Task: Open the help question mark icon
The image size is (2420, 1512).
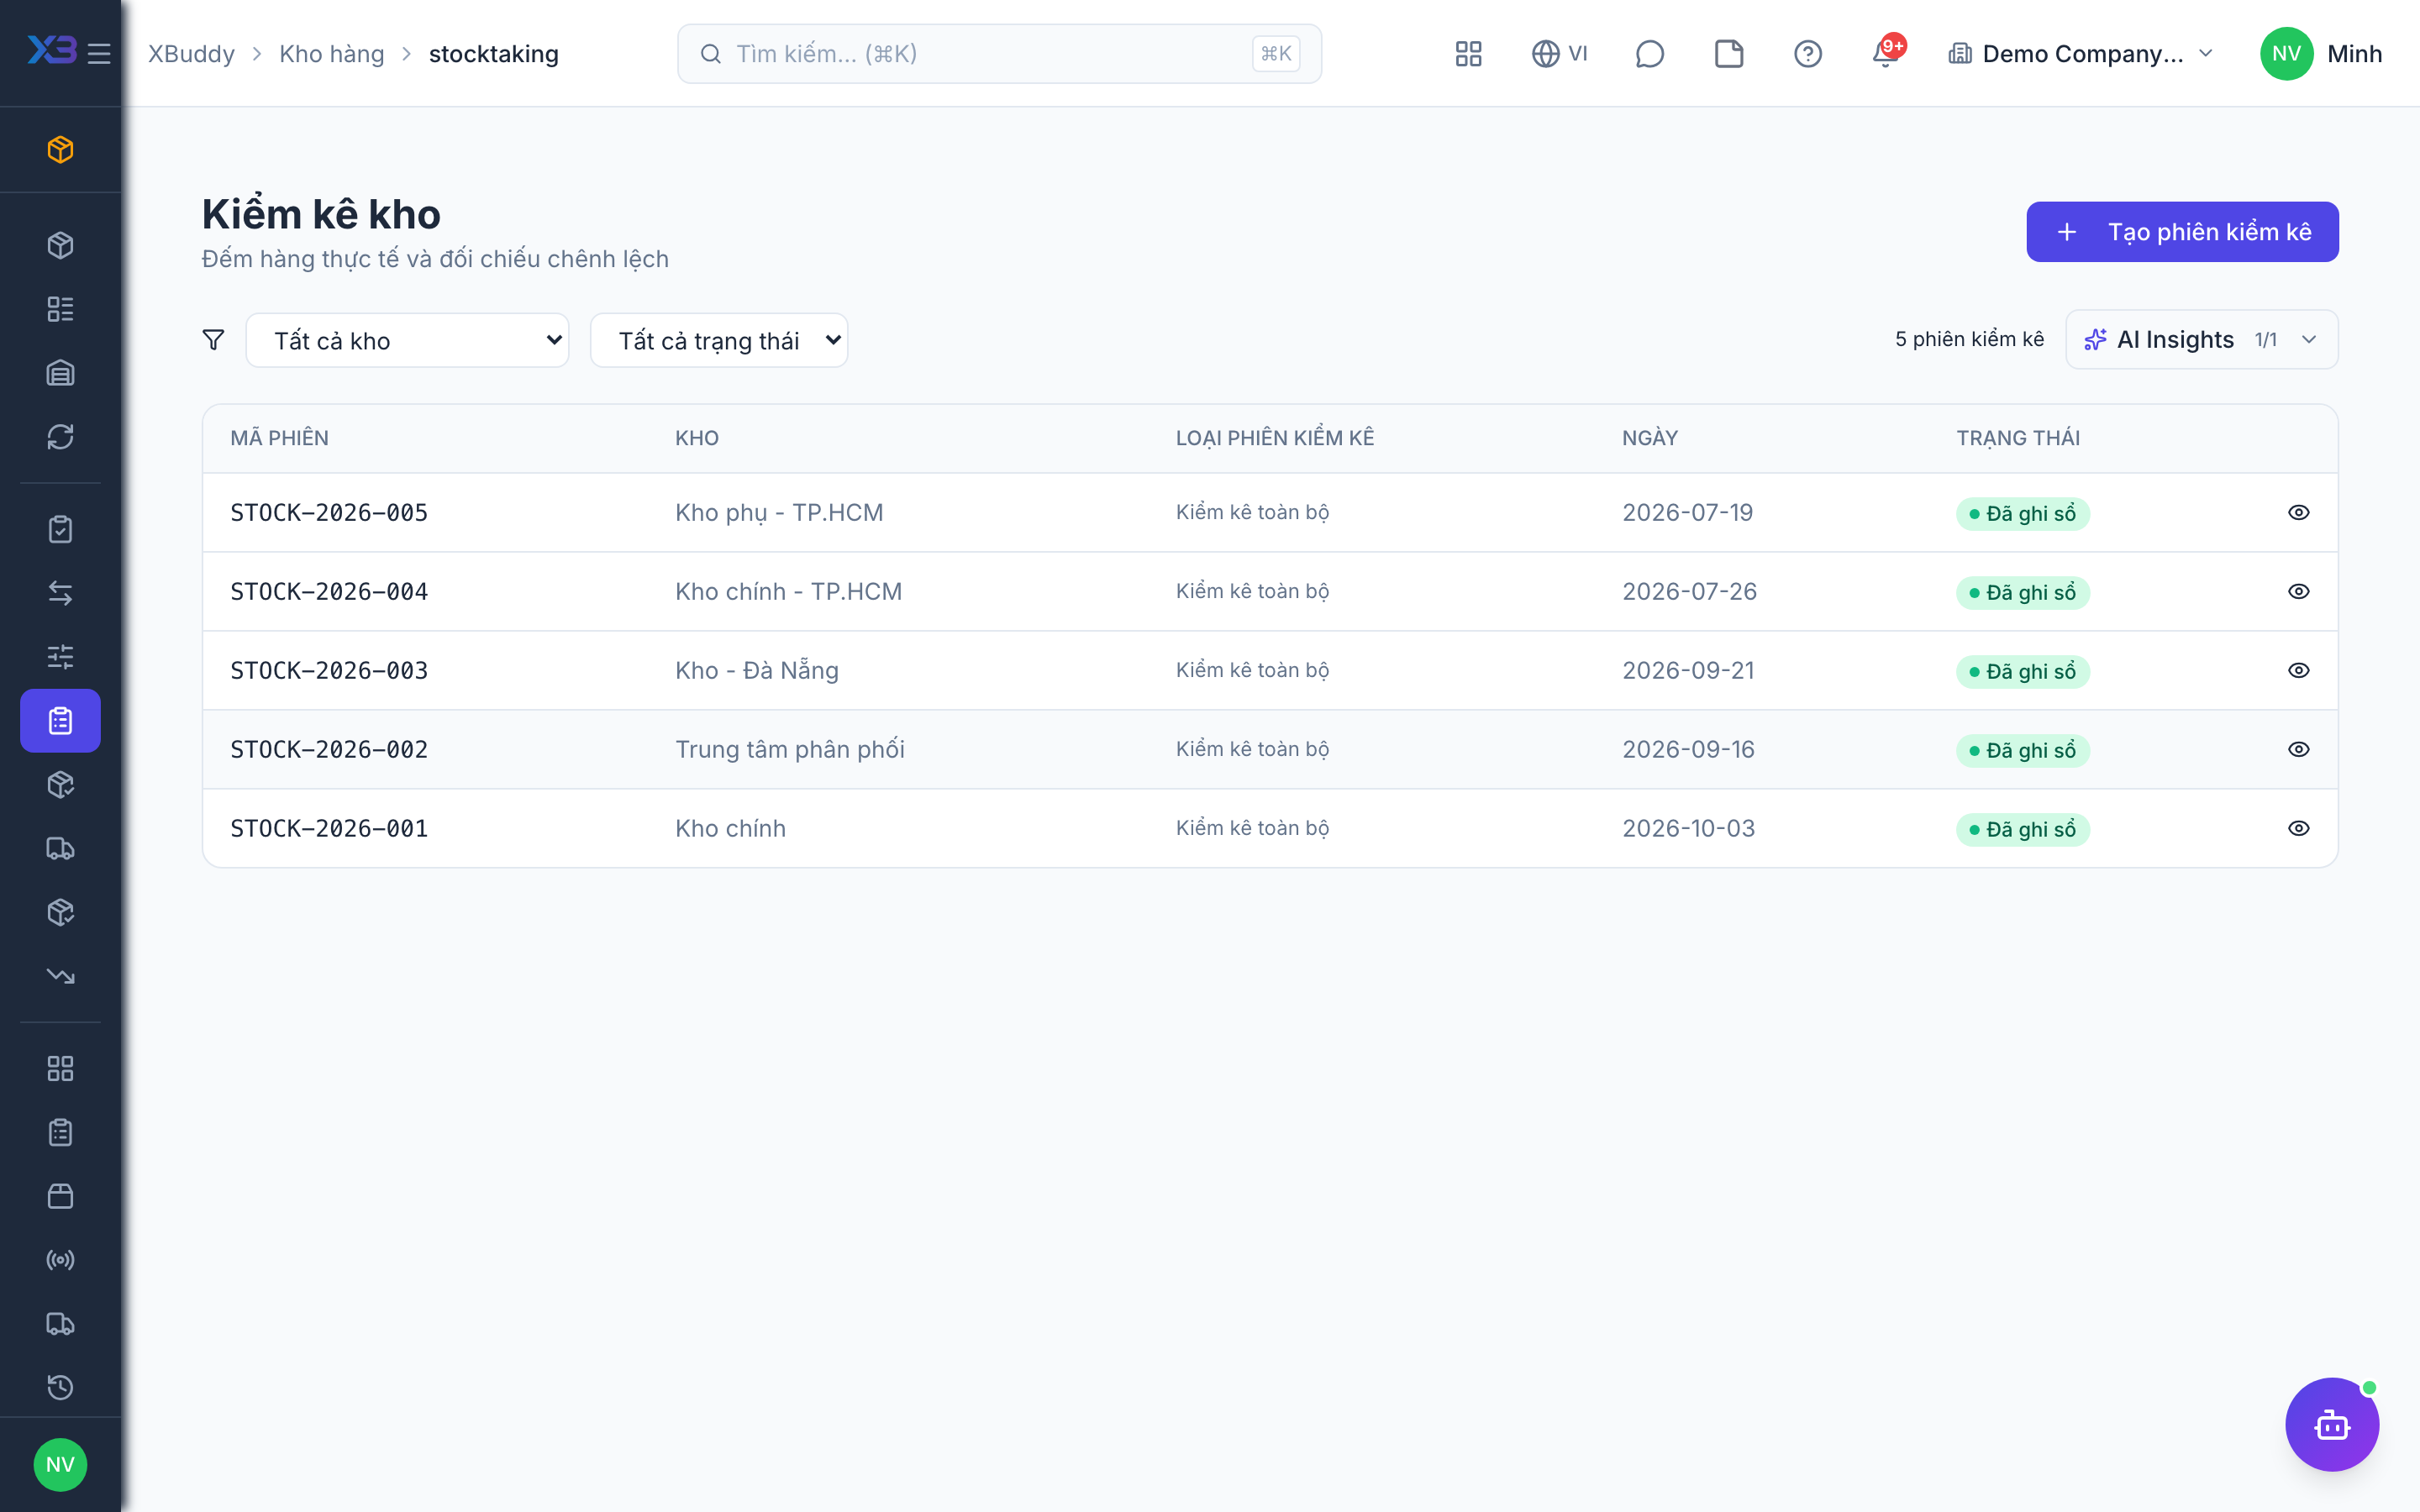Action: (x=1807, y=54)
